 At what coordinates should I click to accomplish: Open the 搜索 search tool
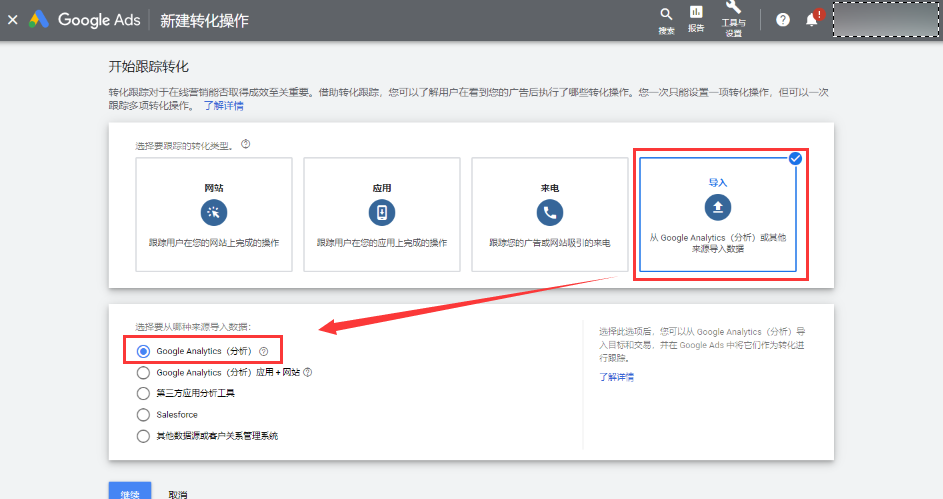666,20
